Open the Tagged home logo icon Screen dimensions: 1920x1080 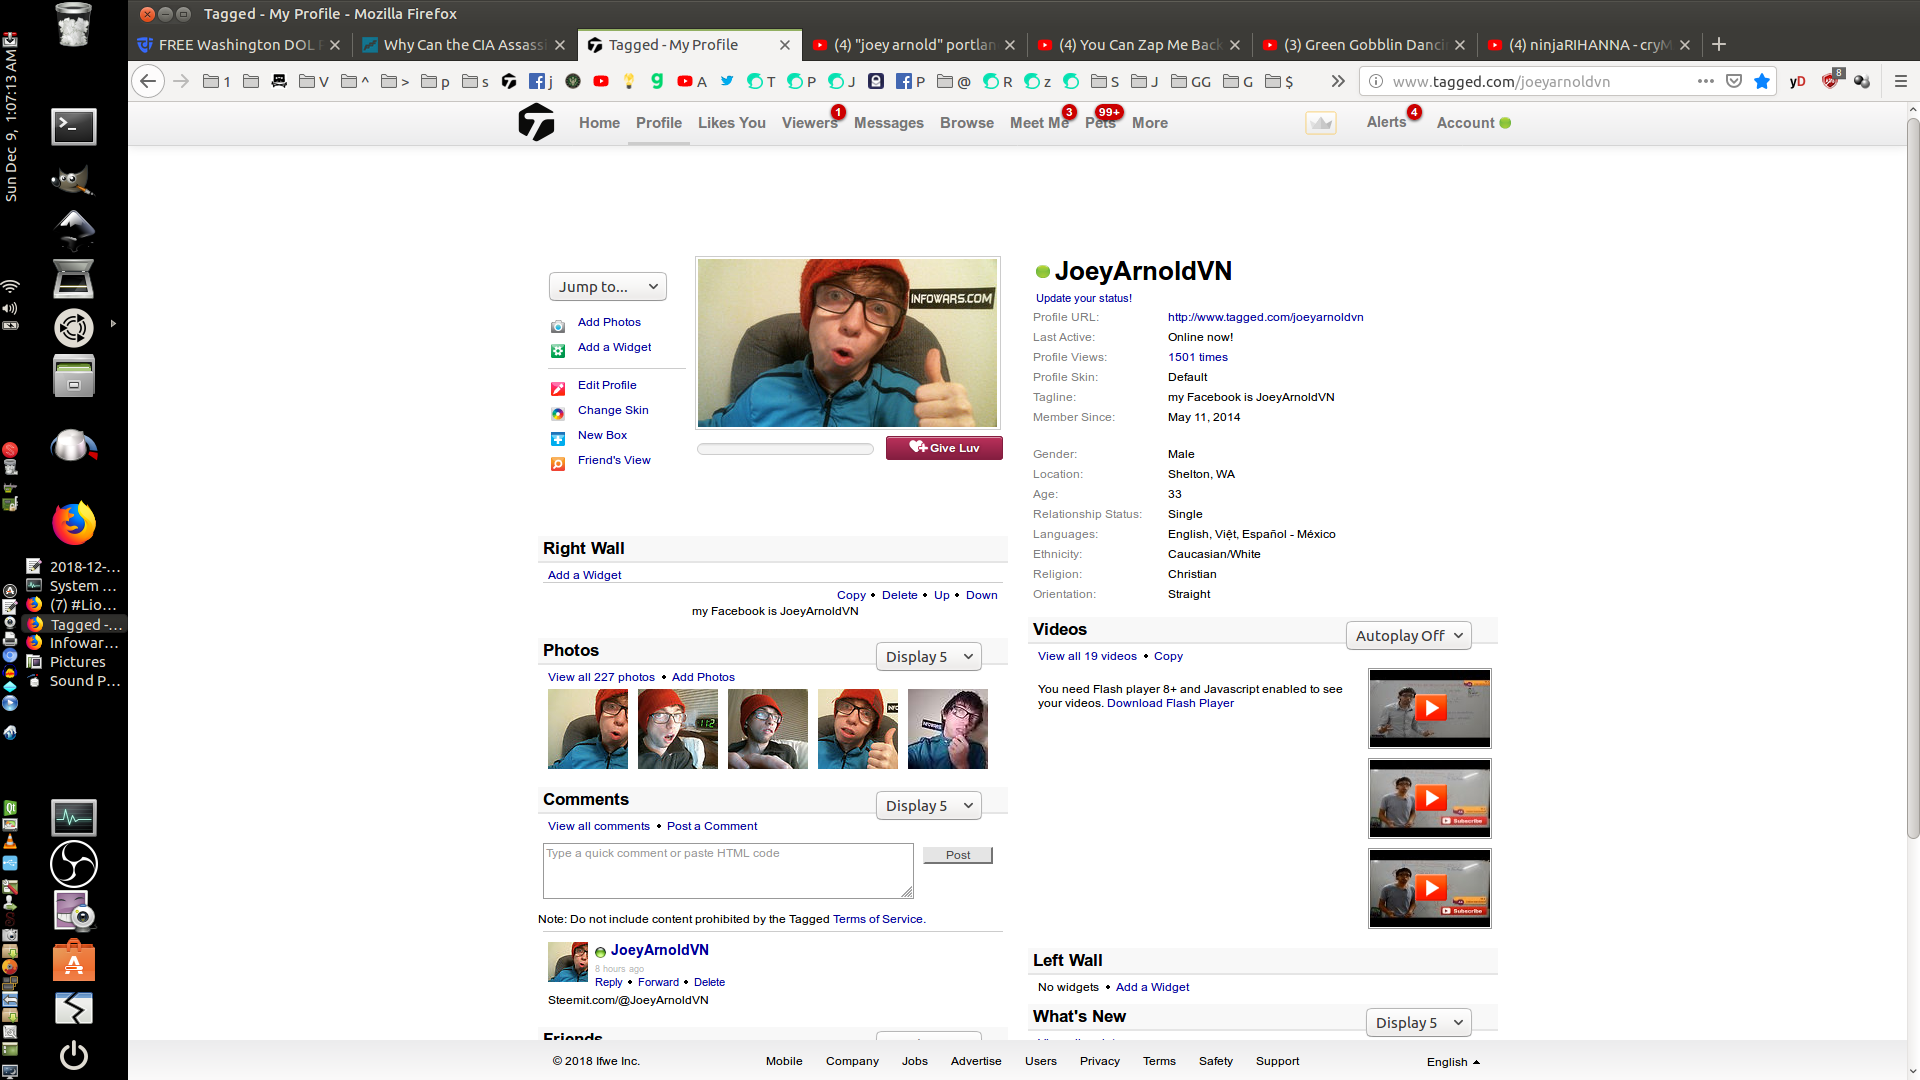pyautogui.click(x=537, y=122)
